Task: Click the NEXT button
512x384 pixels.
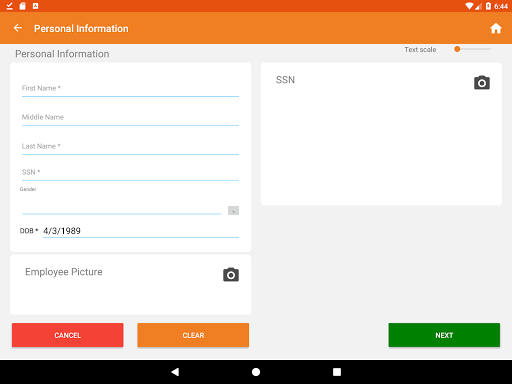Action: point(444,335)
